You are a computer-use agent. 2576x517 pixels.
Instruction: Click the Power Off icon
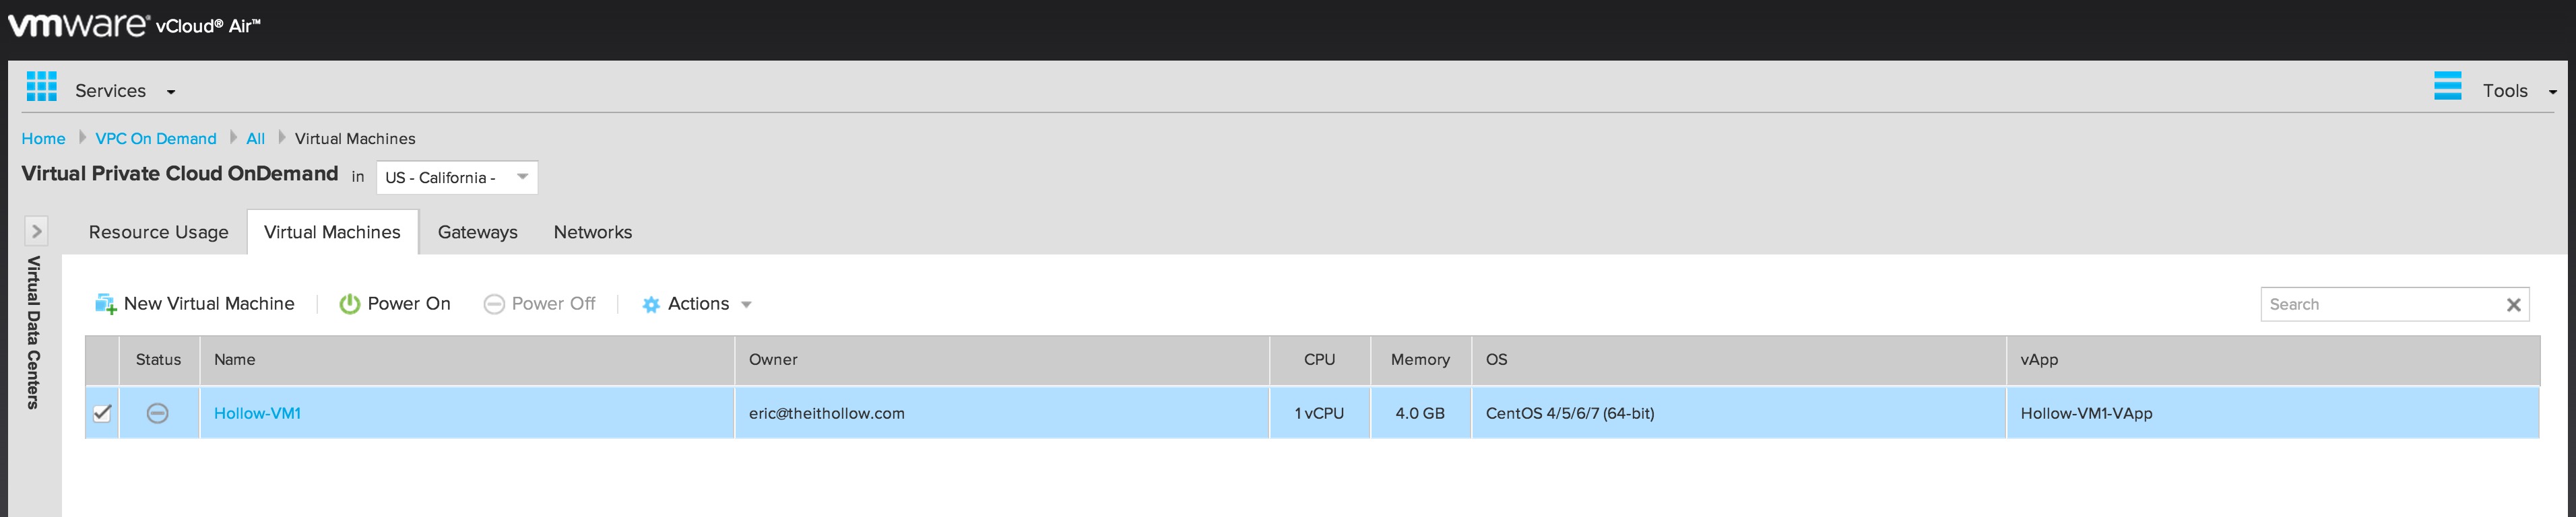pyautogui.click(x=493, y=304)
